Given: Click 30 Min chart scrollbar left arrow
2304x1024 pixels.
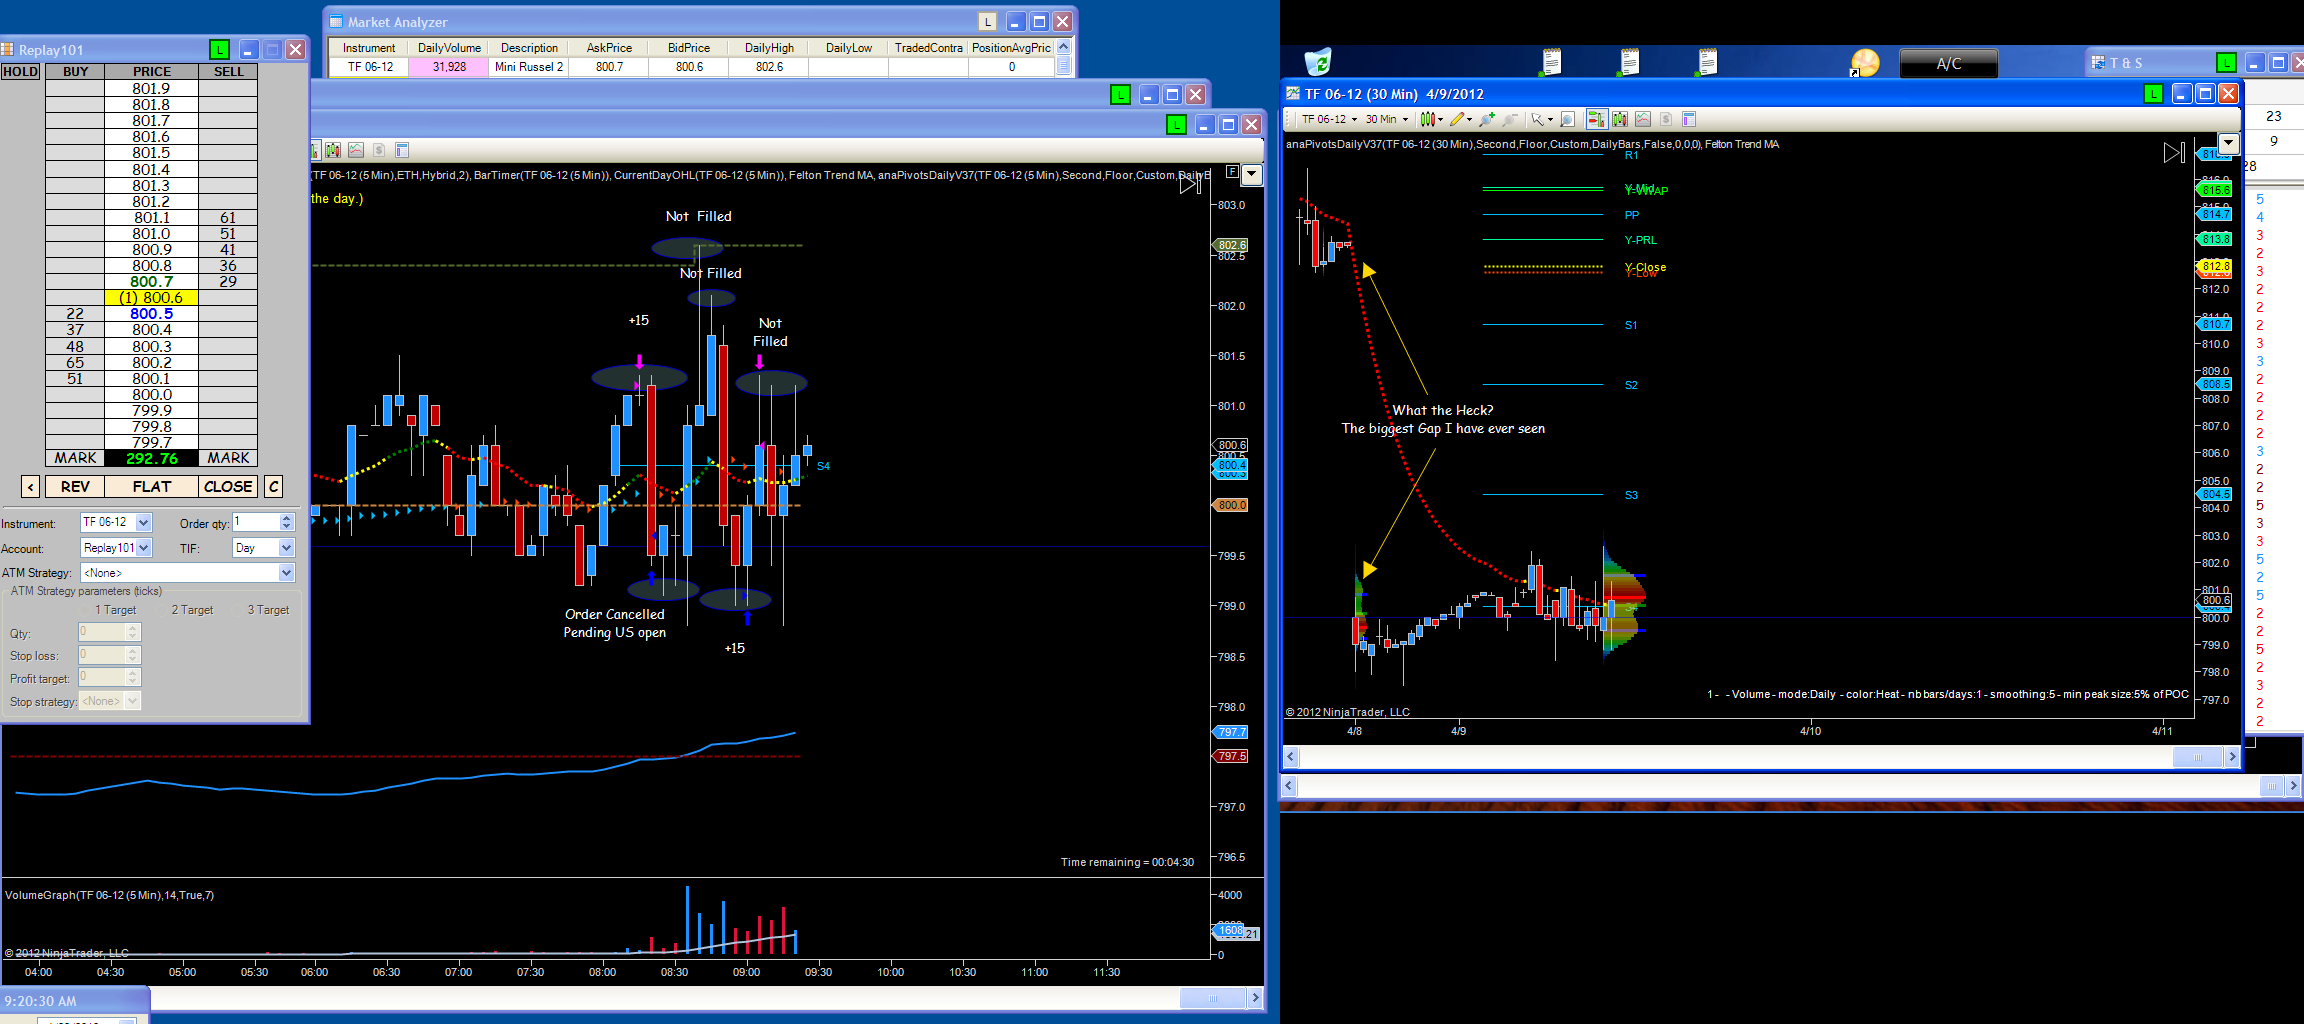Looking at the screenshot, I should click(1291, 757).
